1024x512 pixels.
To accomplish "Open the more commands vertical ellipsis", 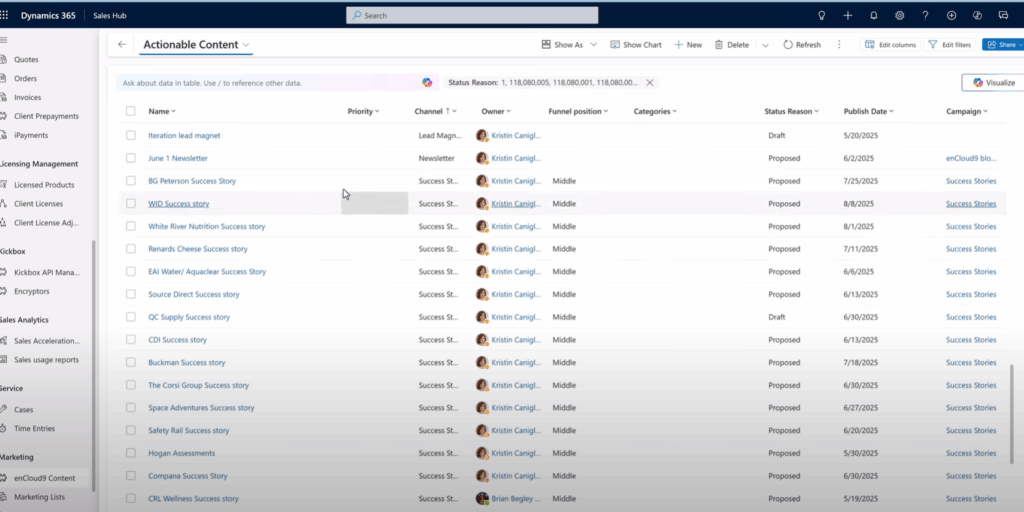I will [839, 44].
